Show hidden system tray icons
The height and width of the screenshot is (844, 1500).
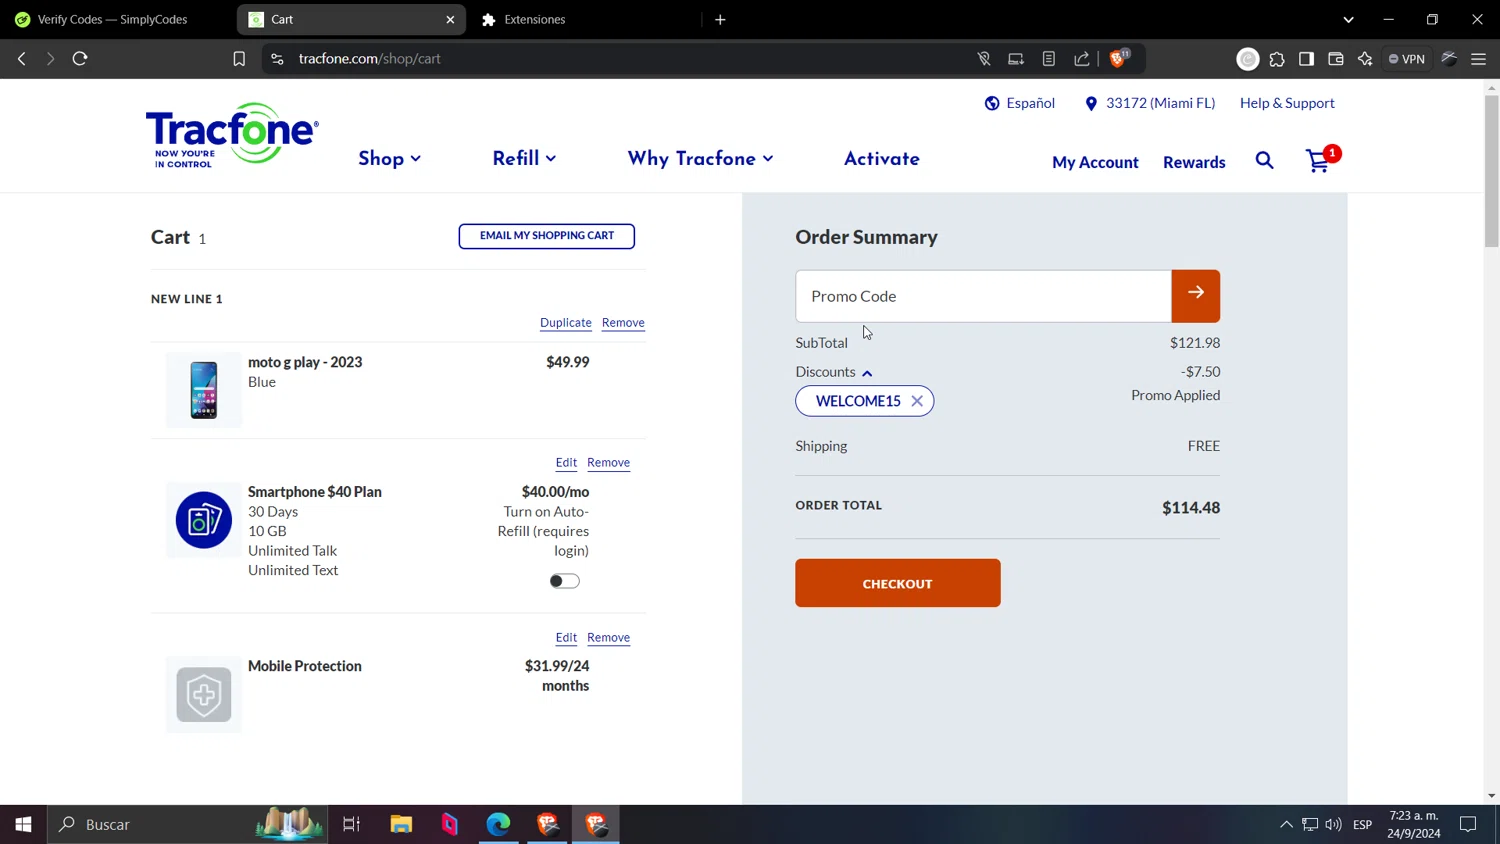click(1286, 824)
